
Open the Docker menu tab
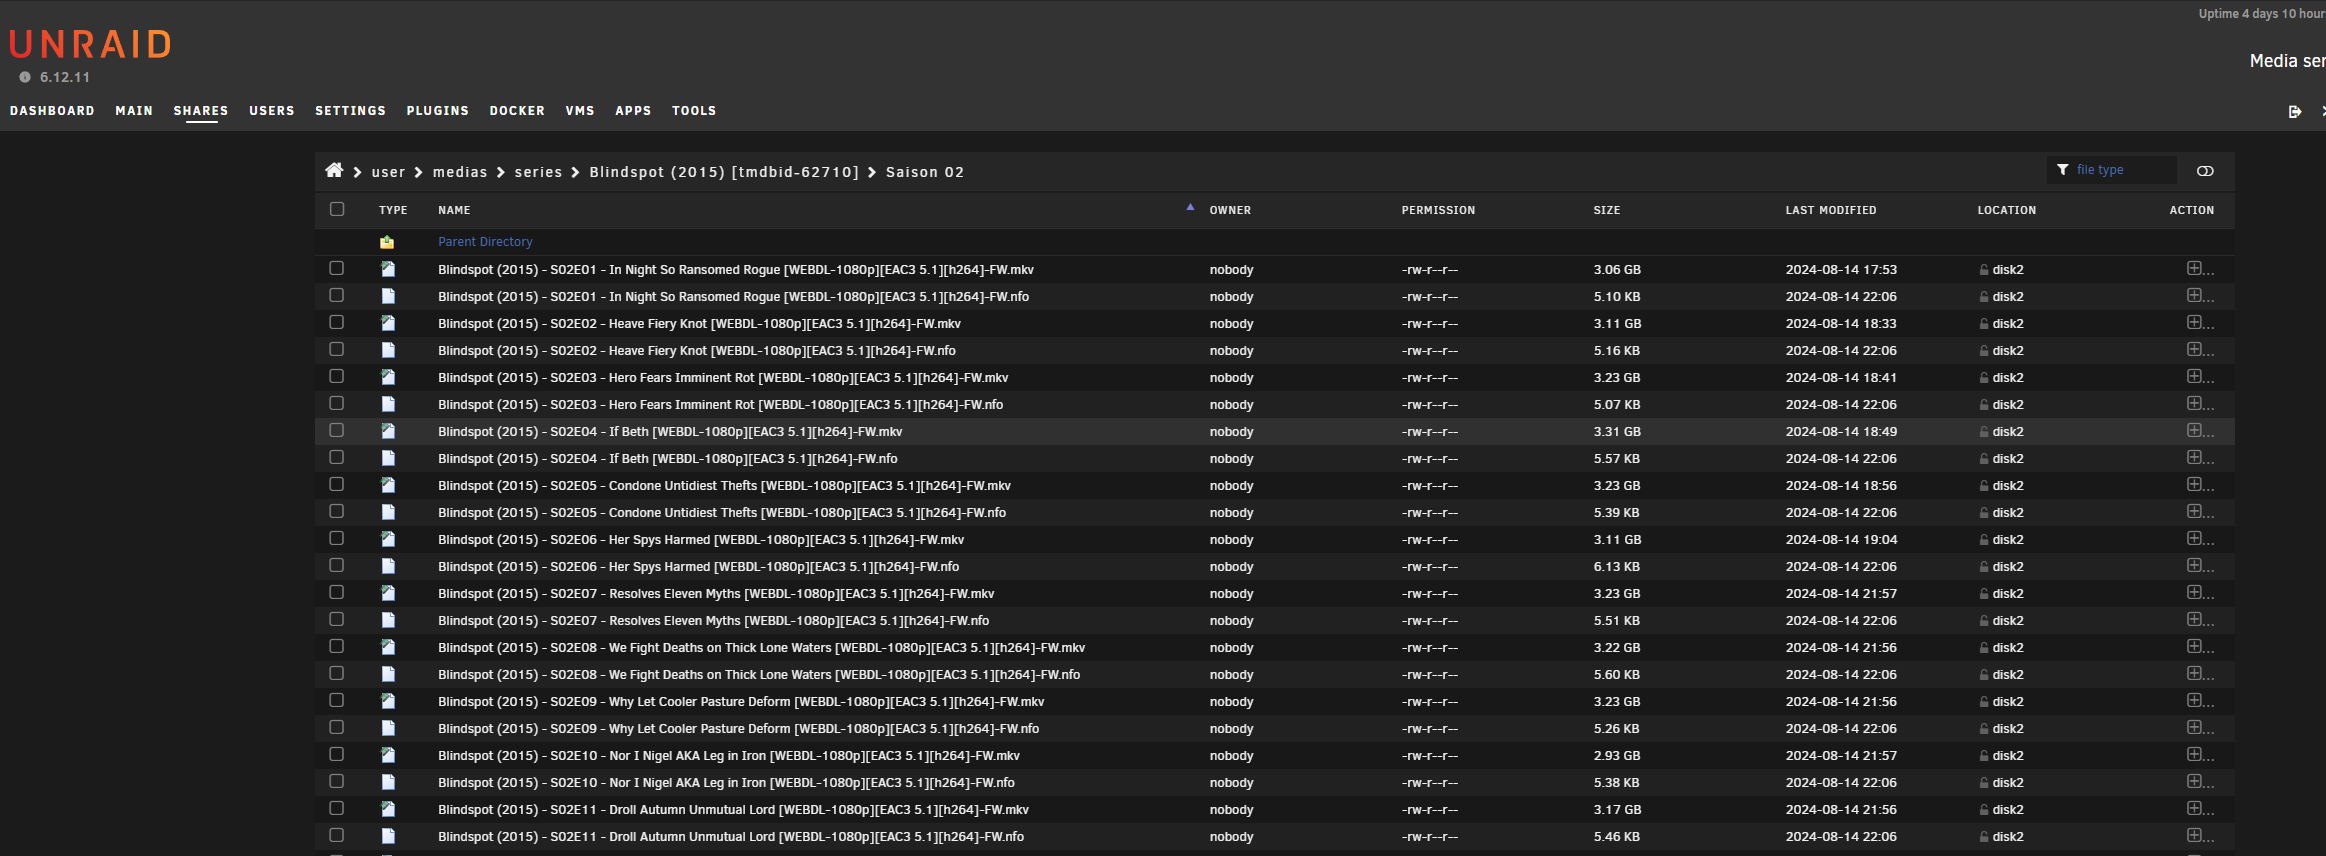517,111
